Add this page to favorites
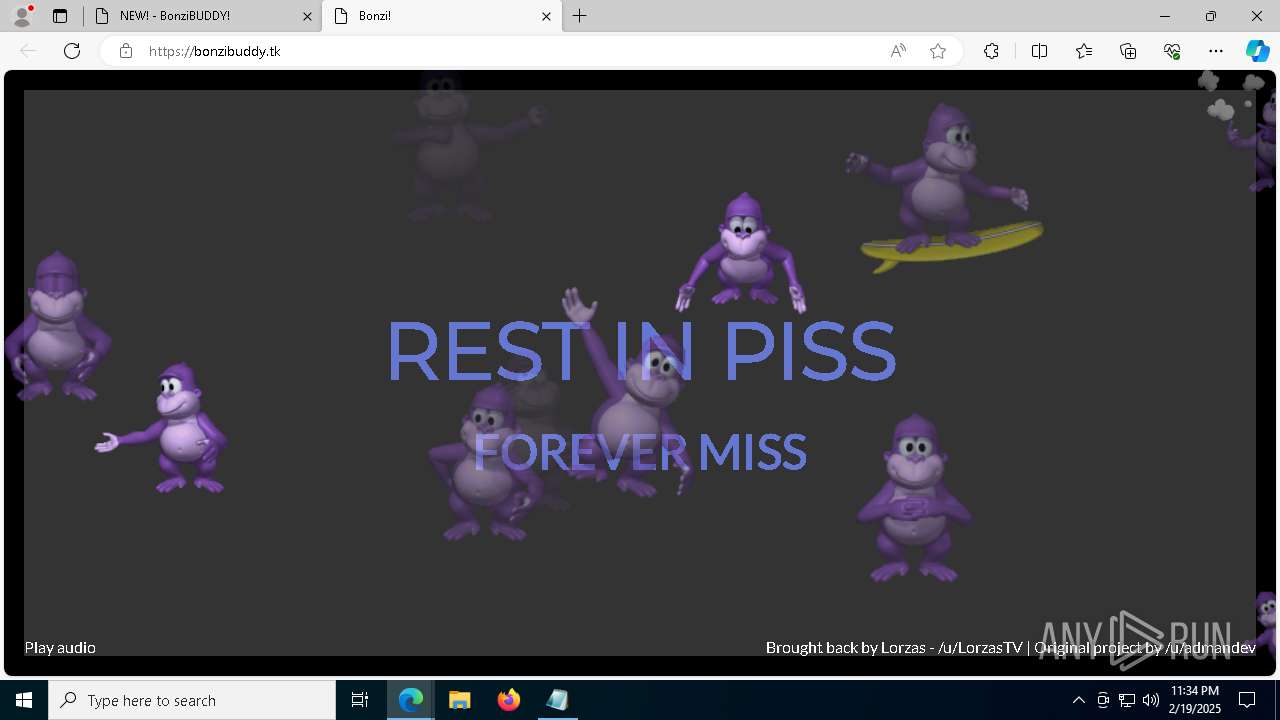This screenshot has width=1280, height=720. pyautogui.click(x=938, y=51)
